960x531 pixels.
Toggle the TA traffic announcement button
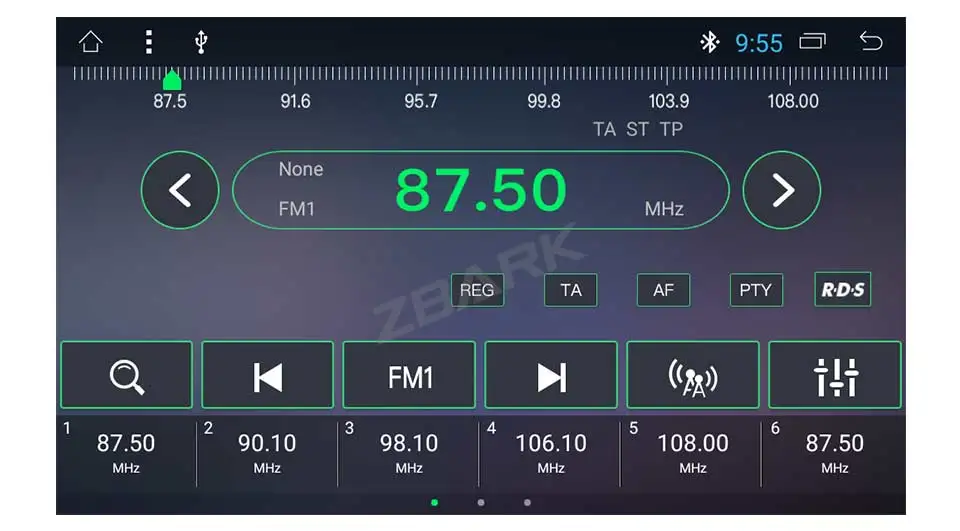click(x=571, y=290)
